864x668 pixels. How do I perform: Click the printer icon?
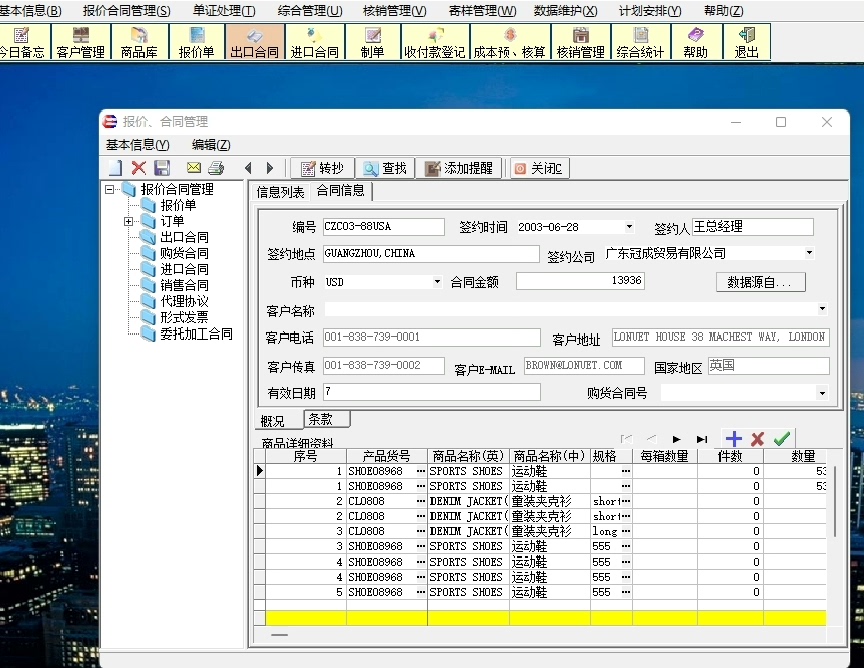tap(216, 168)
